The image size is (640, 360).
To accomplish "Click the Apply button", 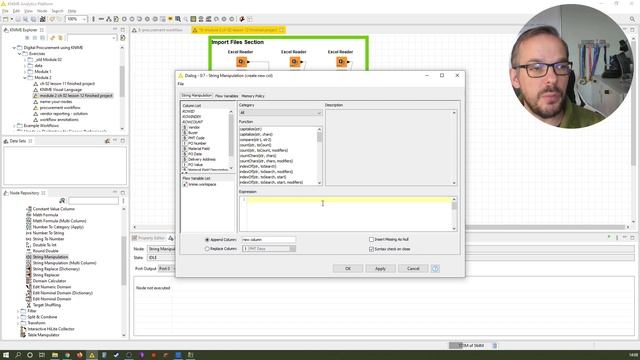I will [x=380, y=269].
